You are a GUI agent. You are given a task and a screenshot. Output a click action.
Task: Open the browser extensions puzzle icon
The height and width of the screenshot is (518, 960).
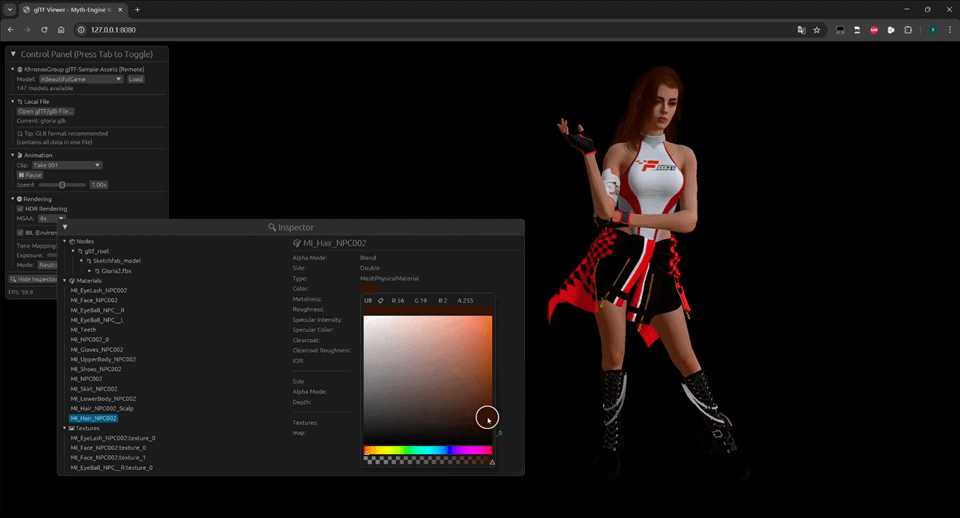tap(908, 30)
